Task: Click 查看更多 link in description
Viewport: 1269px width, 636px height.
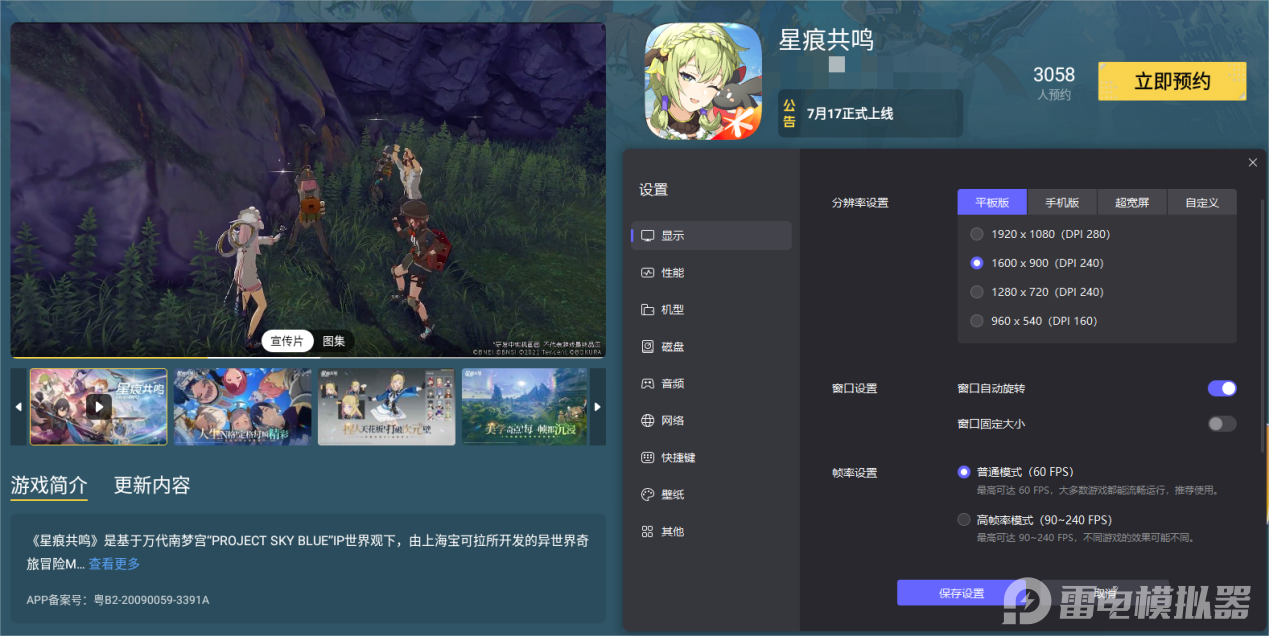Action: [x=114, y=564]
